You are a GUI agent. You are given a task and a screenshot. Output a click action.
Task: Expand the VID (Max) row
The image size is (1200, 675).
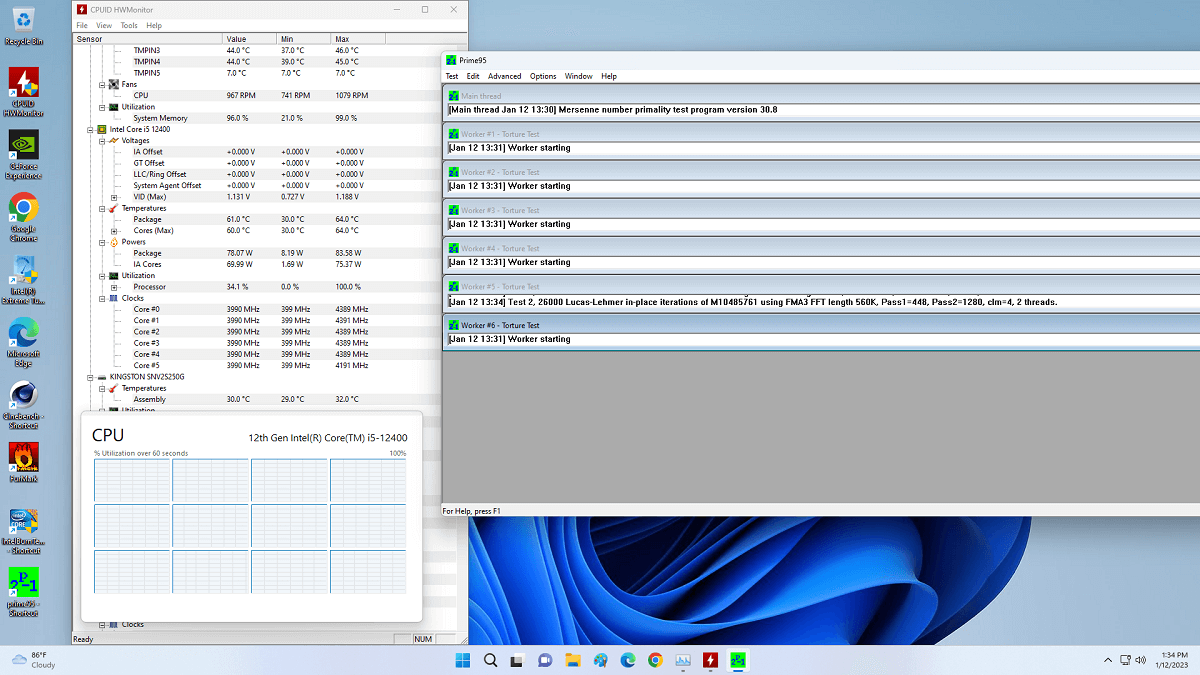tap(114, 197)
